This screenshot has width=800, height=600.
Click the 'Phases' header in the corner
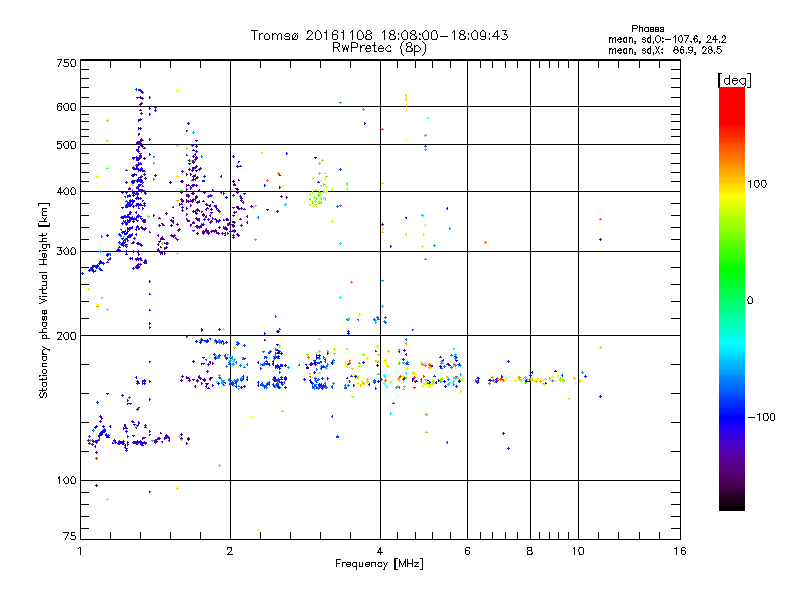pos(647,29)
